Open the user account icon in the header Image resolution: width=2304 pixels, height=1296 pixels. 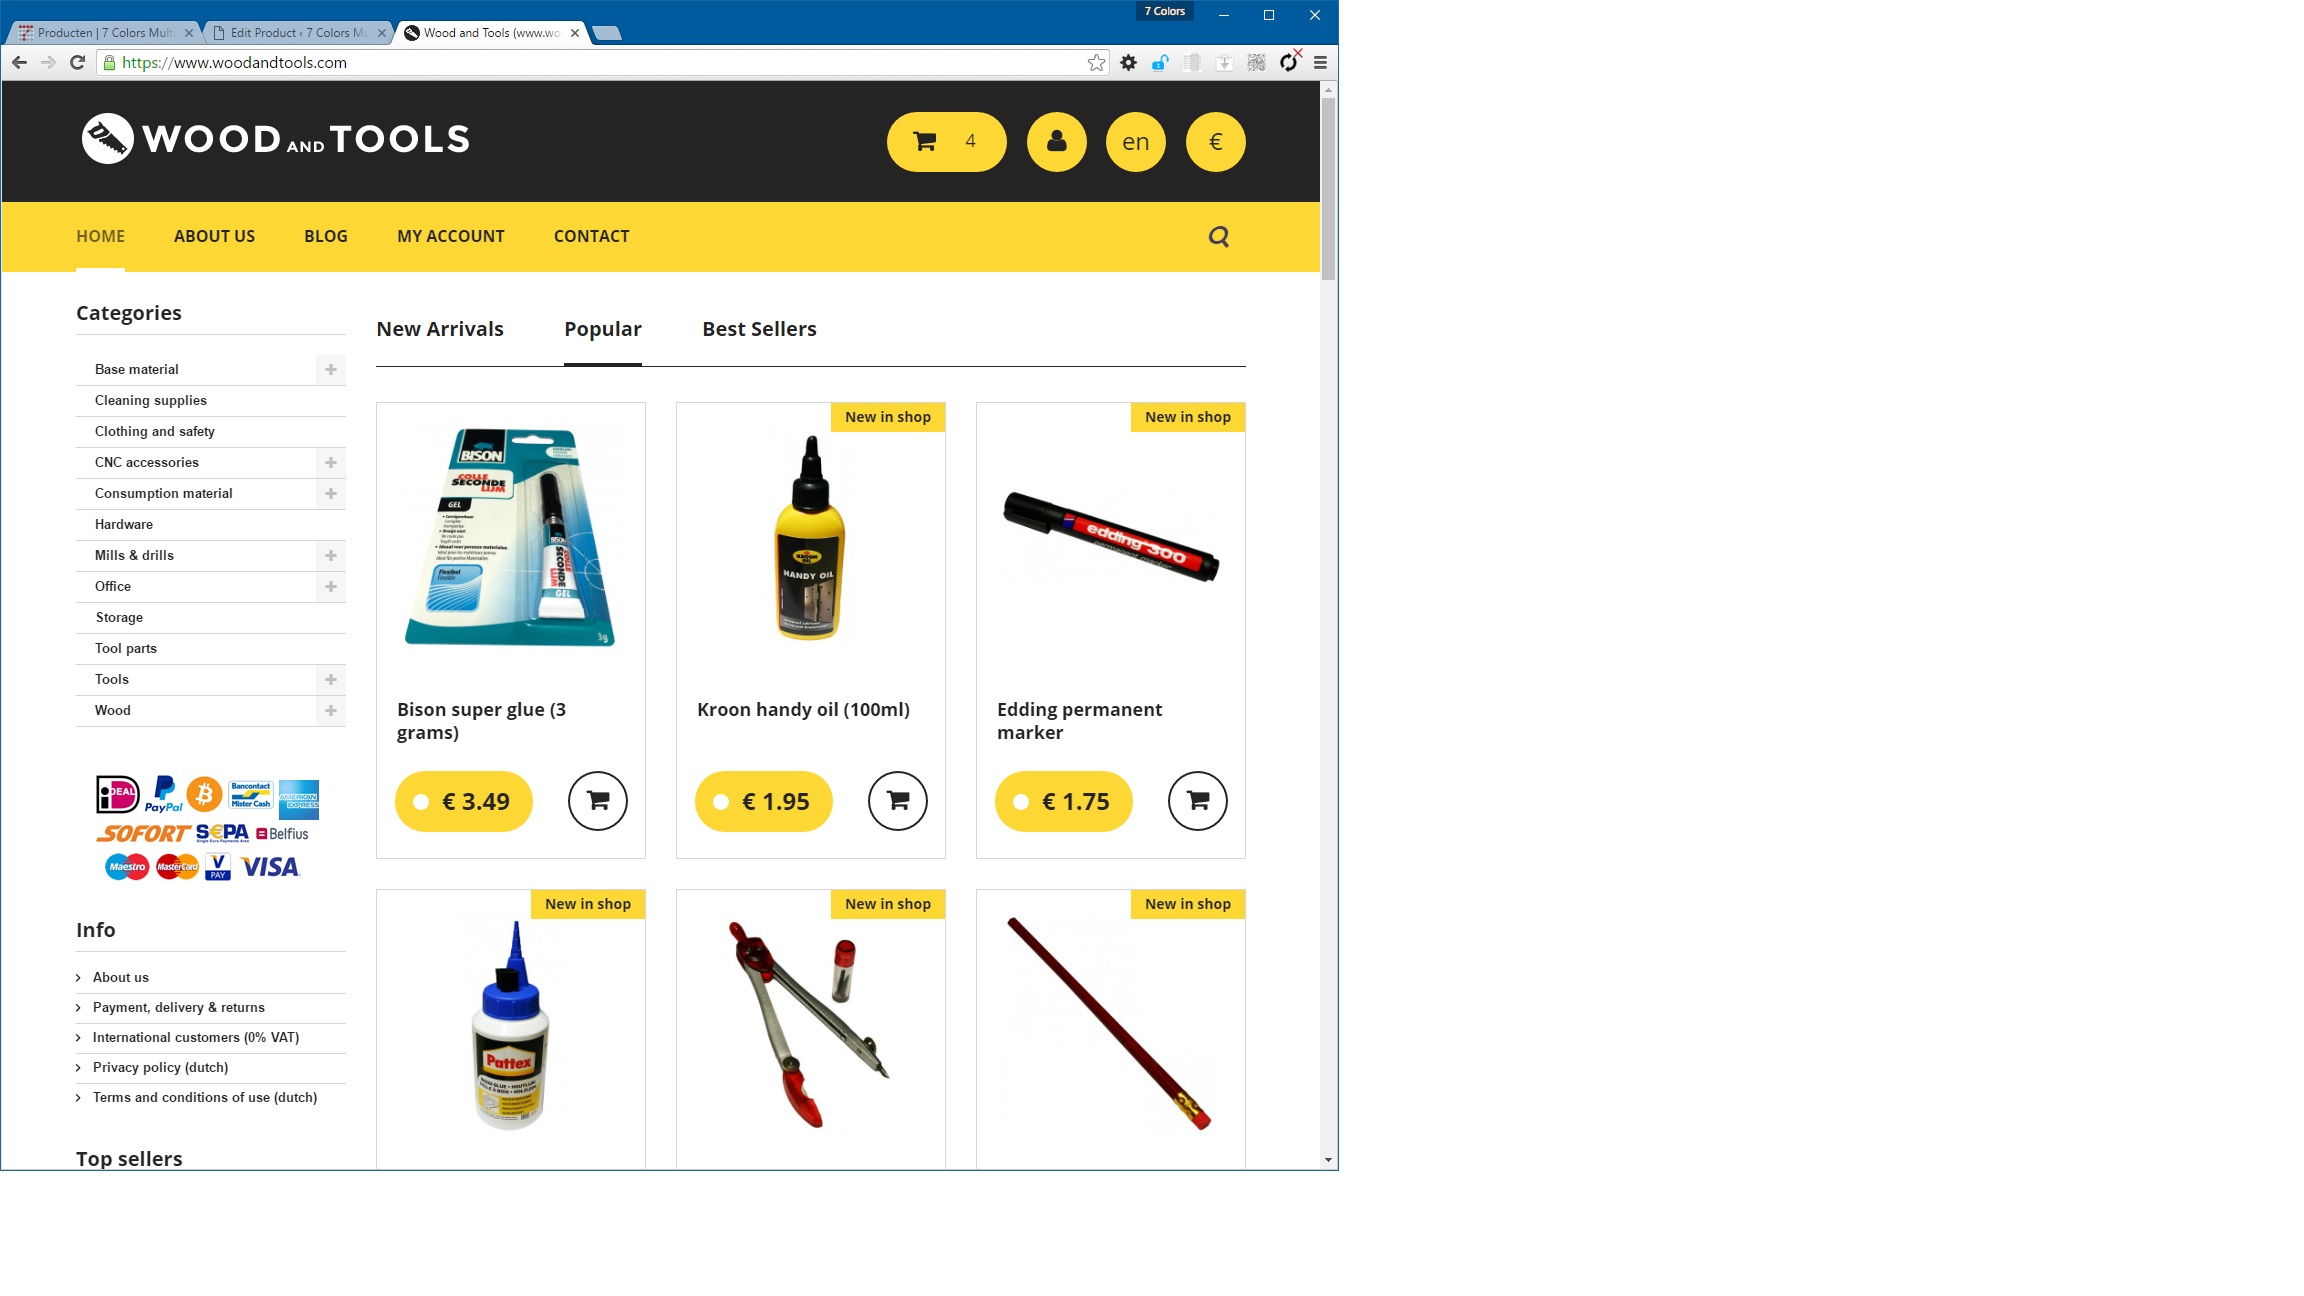1056,142
